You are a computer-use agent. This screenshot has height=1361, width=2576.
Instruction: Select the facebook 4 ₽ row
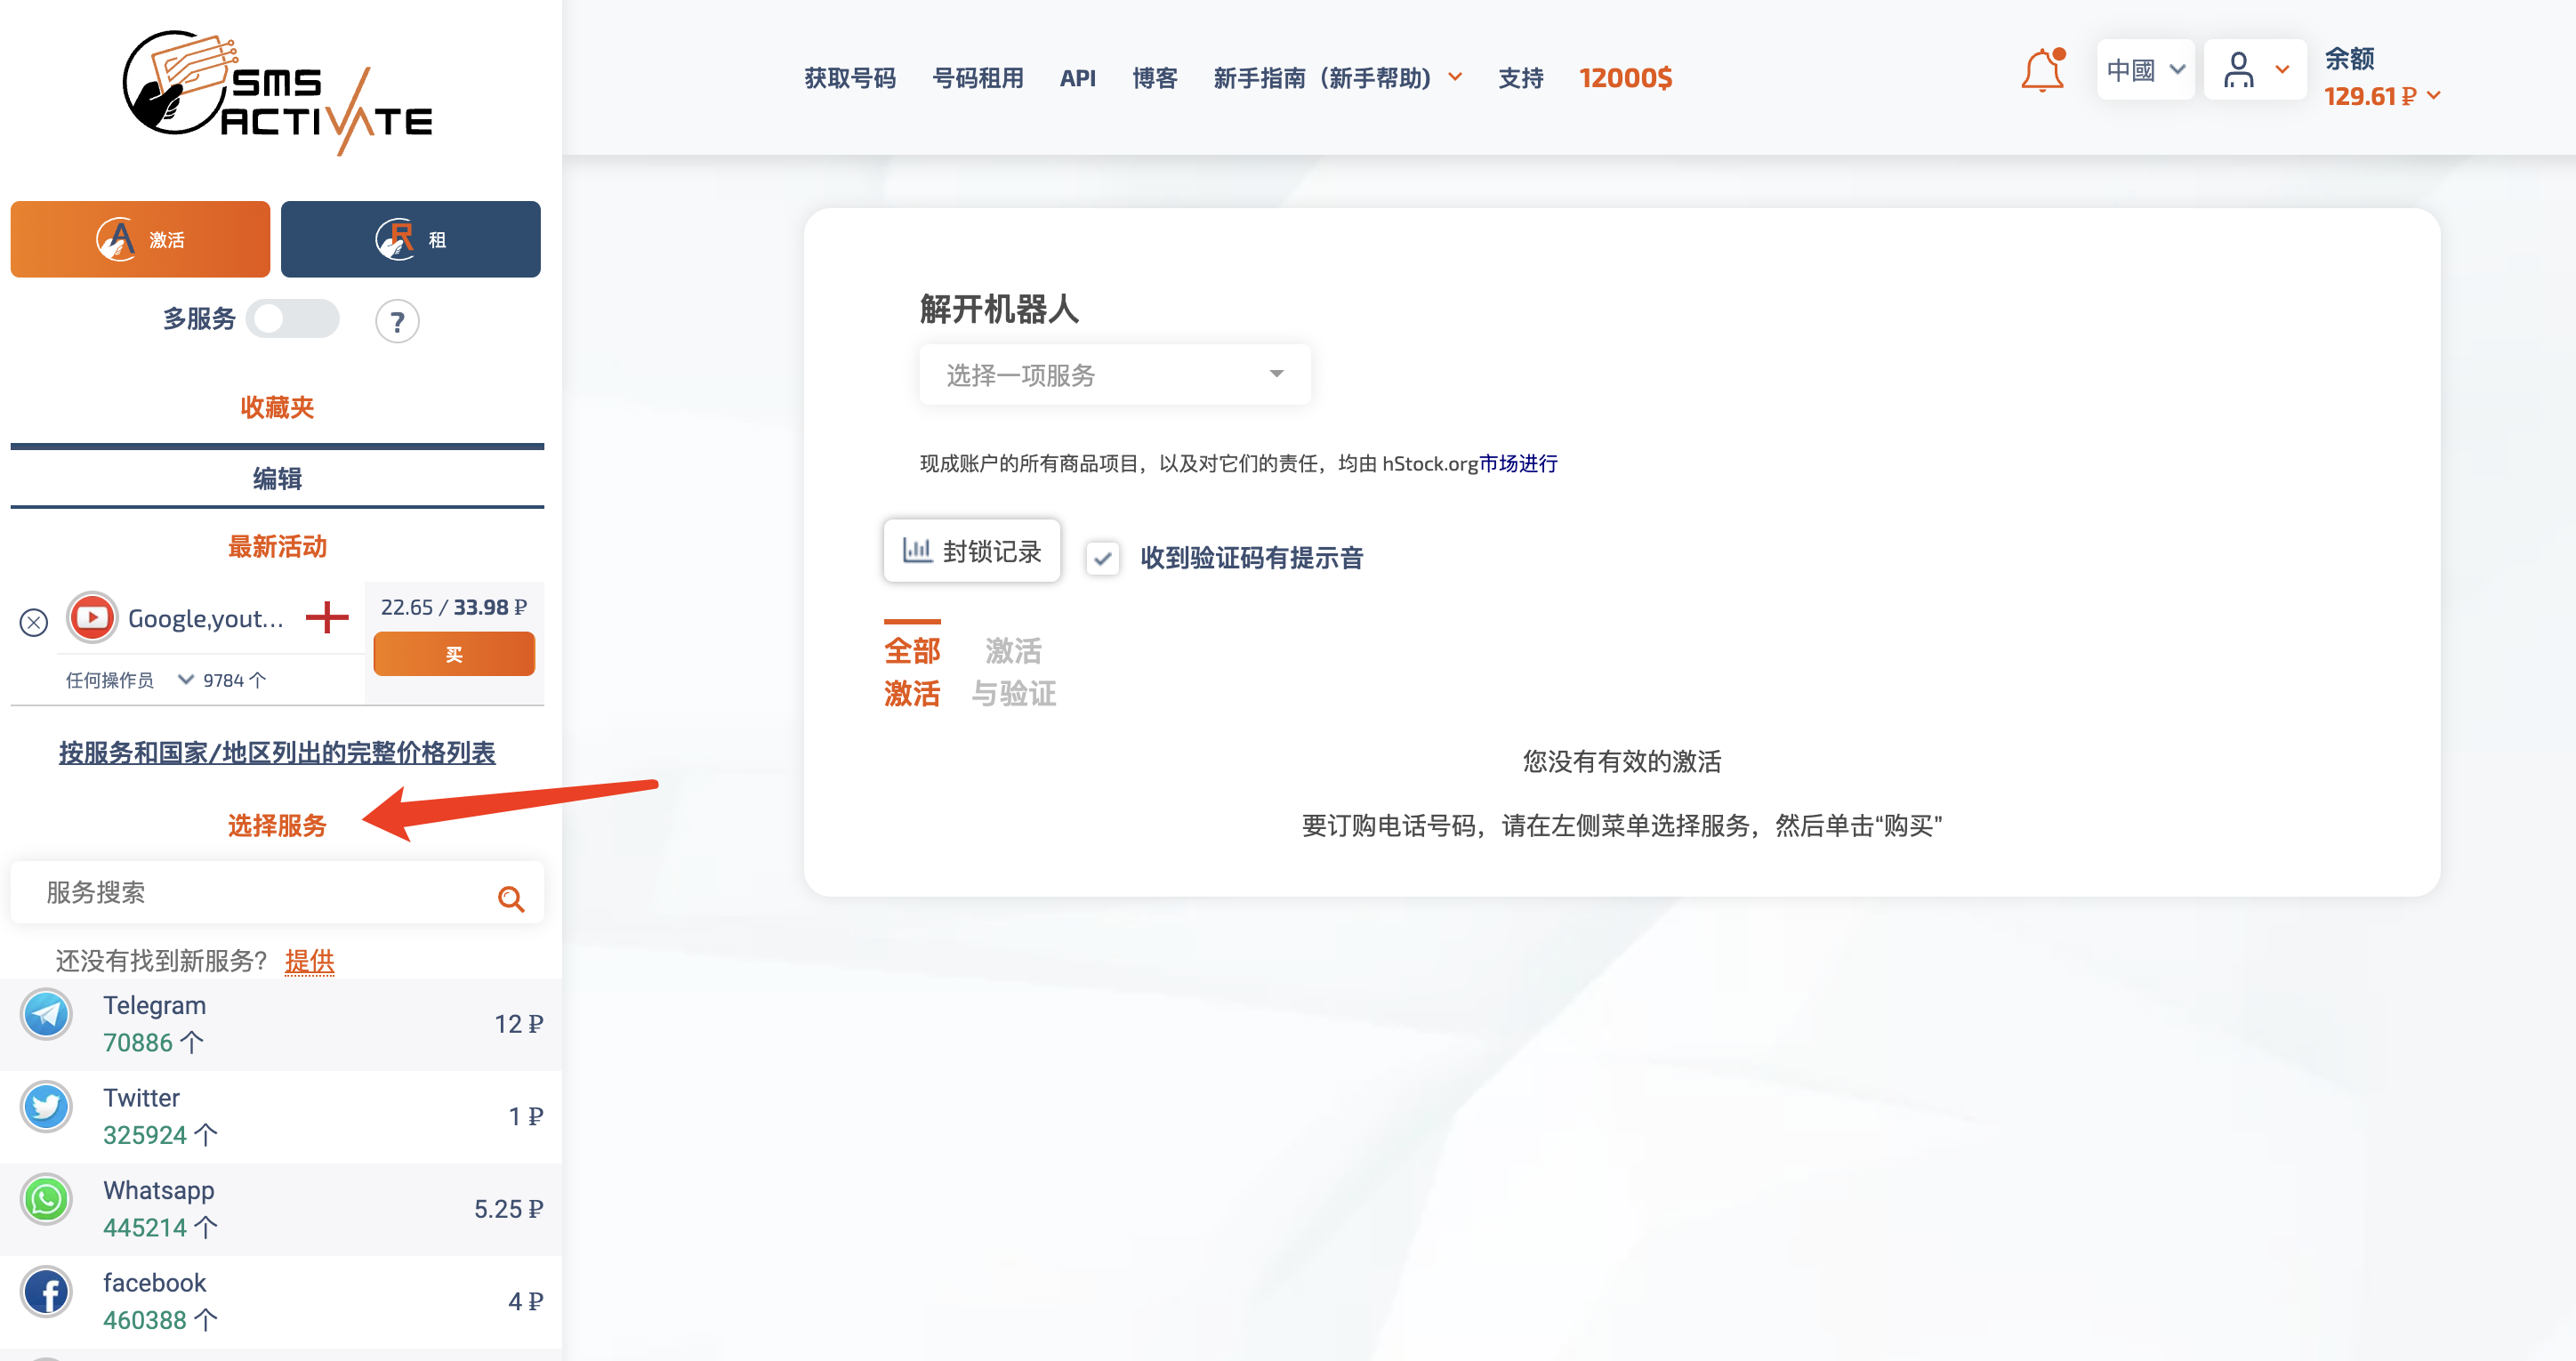click(281, 1302)
